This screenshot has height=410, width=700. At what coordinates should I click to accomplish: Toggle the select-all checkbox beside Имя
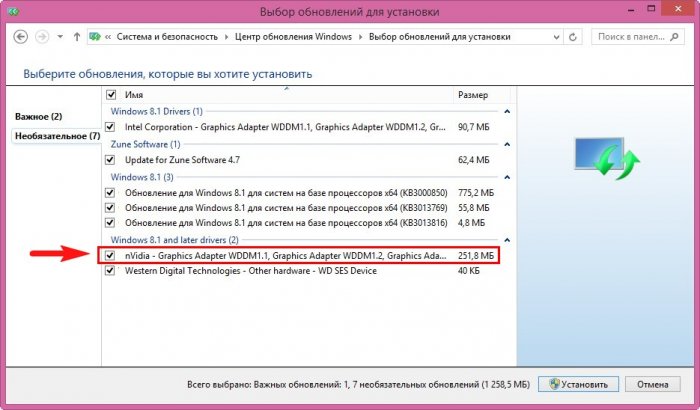(x=111, y=94)
